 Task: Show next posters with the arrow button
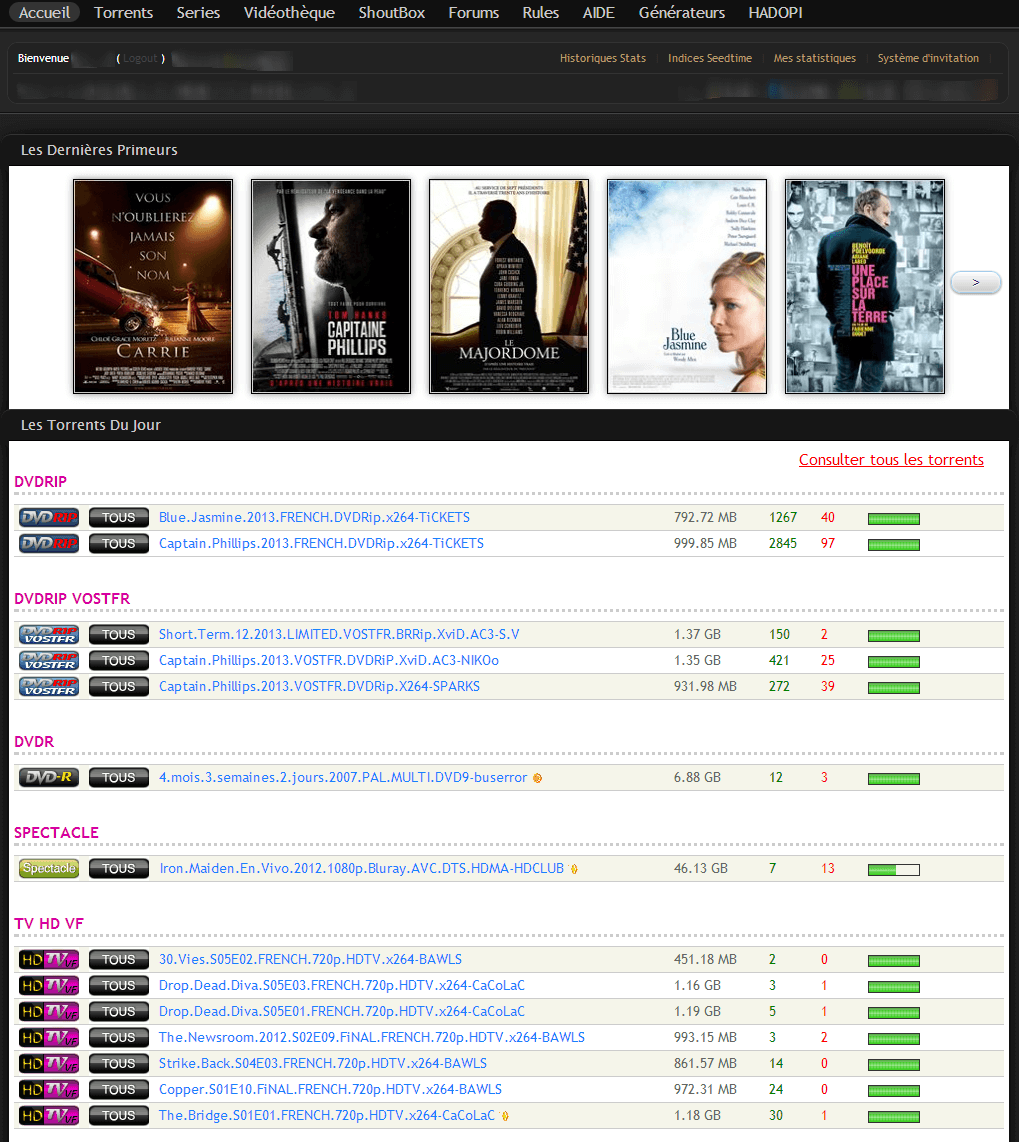(976, 283)
